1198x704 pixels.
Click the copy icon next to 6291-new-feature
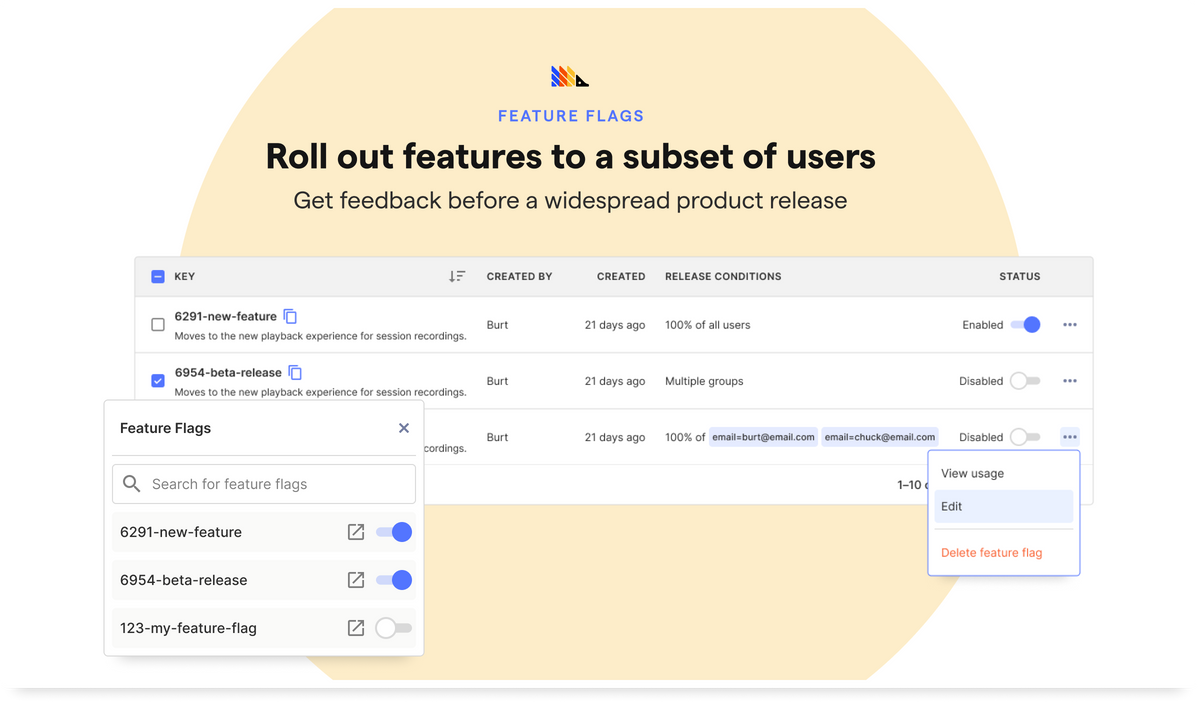(x=290, y=316)
